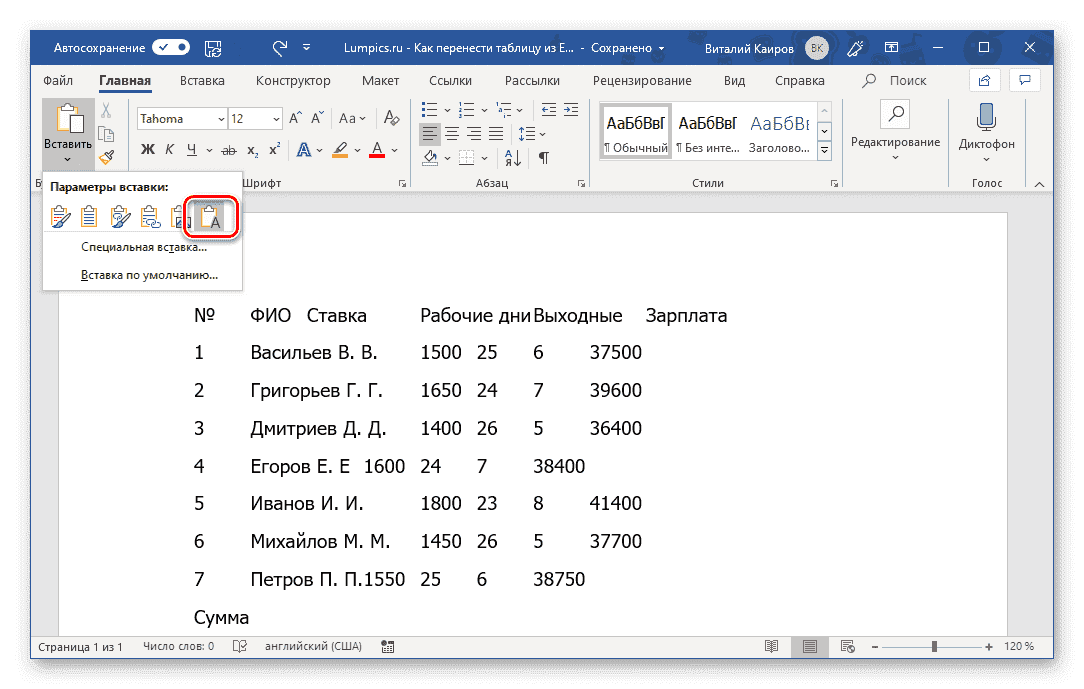Toggle italic formatting with К button
The image size is (1084, 689).
pos(170,150)
